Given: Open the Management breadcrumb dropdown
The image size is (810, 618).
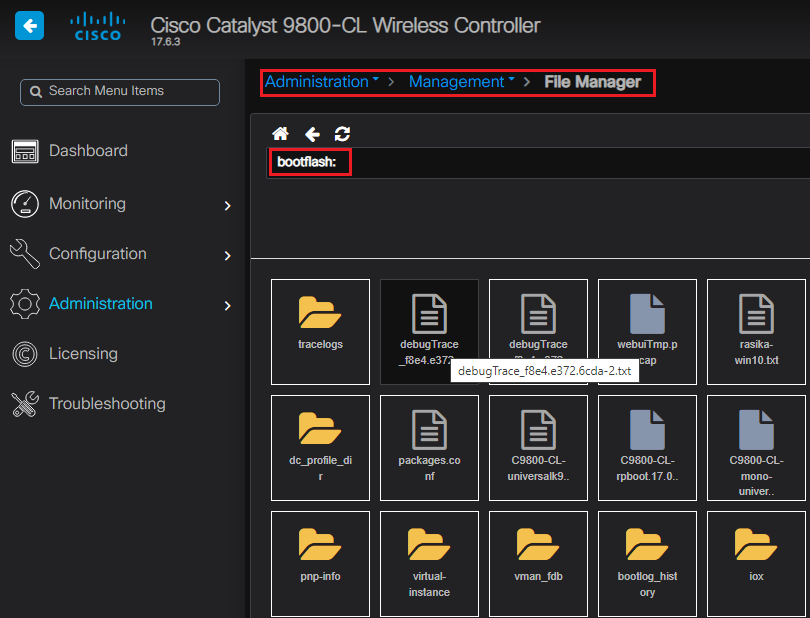Looking at the screenshot, I should (461, 82).
